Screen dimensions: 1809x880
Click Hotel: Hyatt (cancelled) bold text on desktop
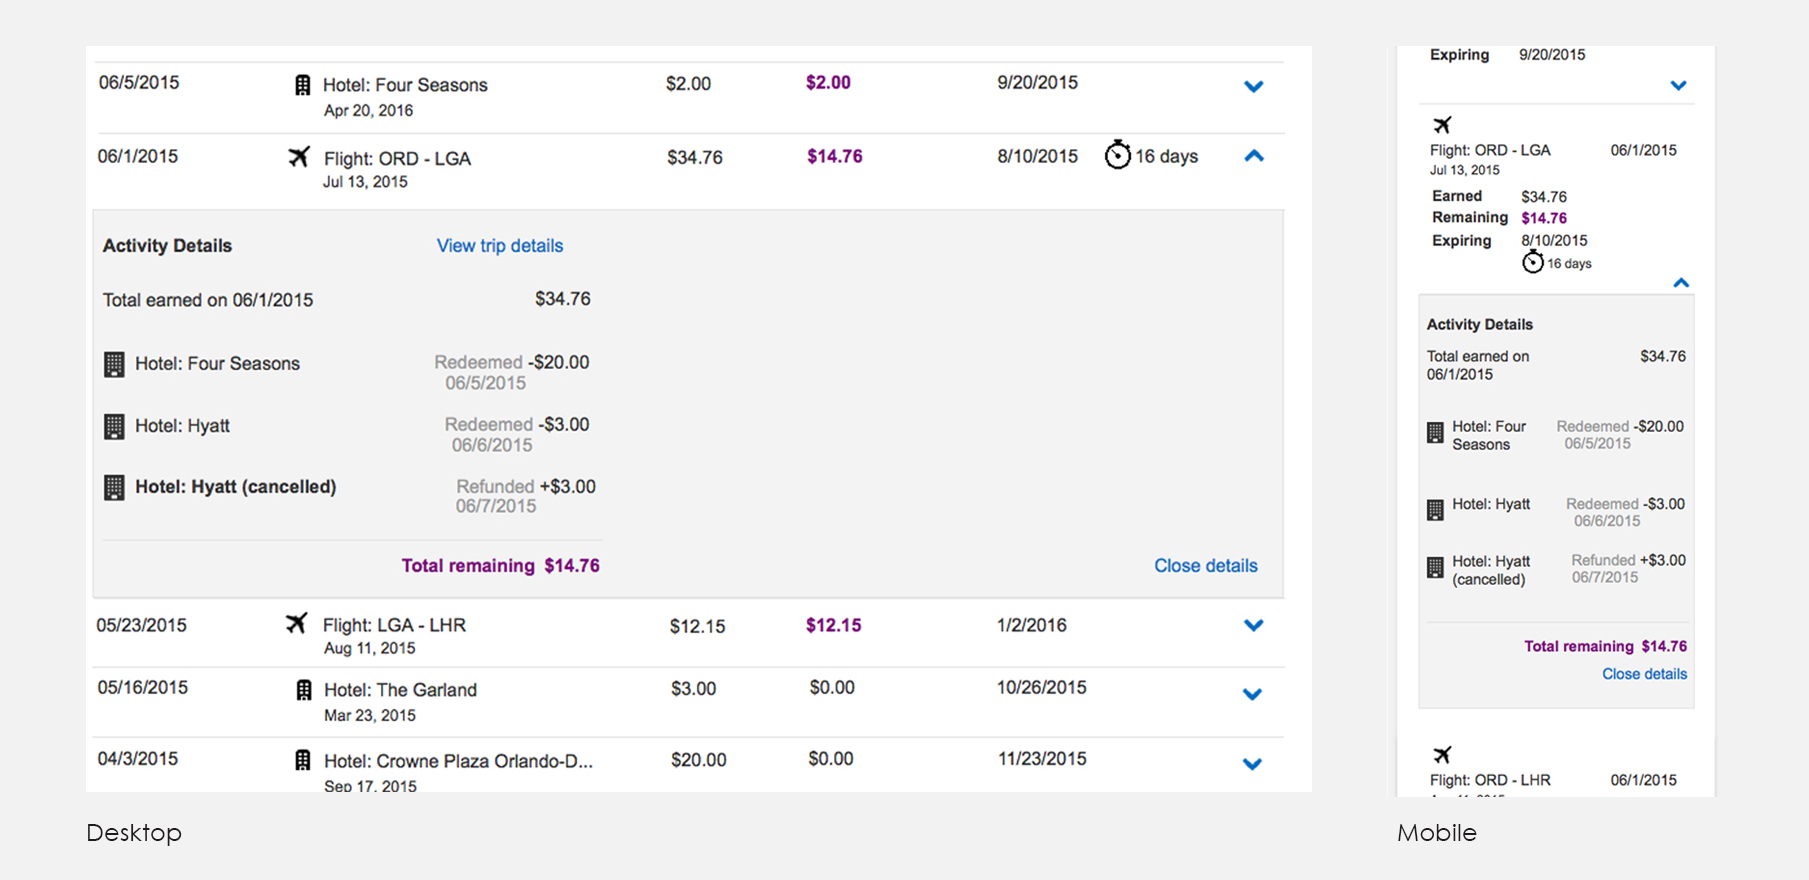click(x=235, y=487)
